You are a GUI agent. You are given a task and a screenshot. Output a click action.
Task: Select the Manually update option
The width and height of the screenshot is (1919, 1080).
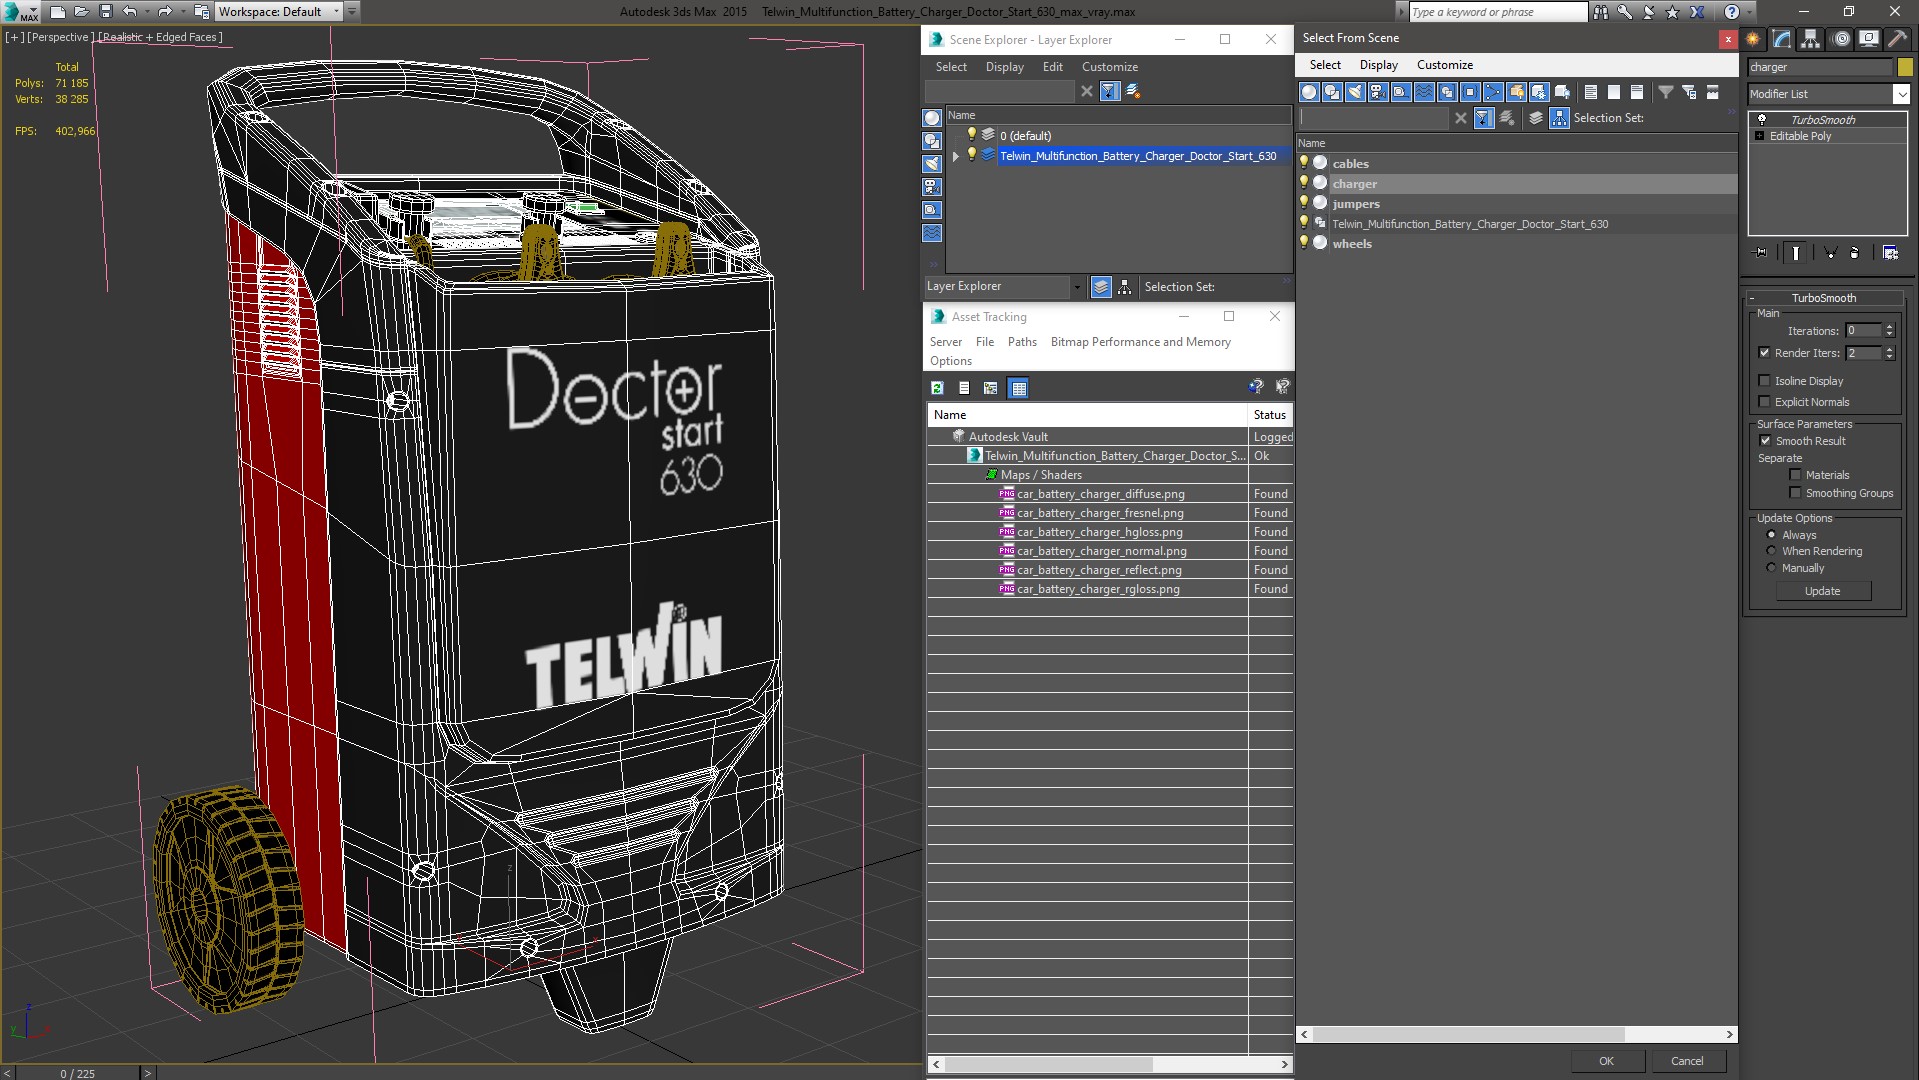coord(1771,568)
